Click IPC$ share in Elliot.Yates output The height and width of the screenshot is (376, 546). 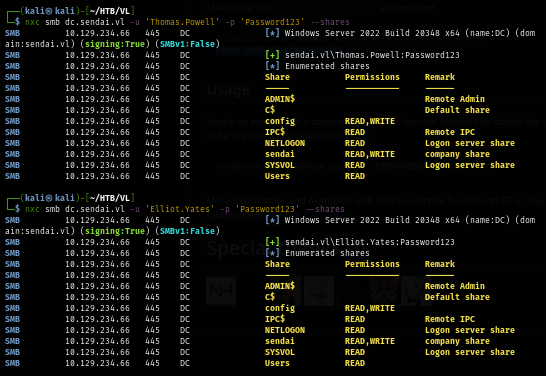pos(275,319)
